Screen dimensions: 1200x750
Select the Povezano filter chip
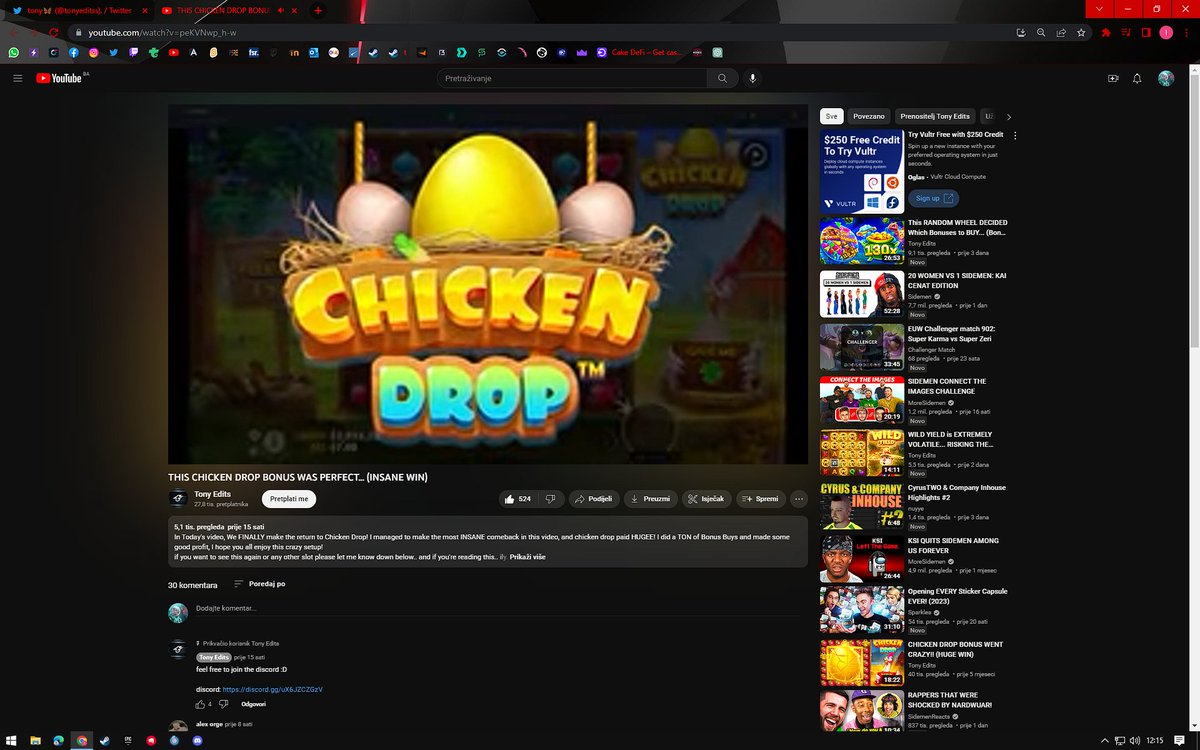(869, 116)
